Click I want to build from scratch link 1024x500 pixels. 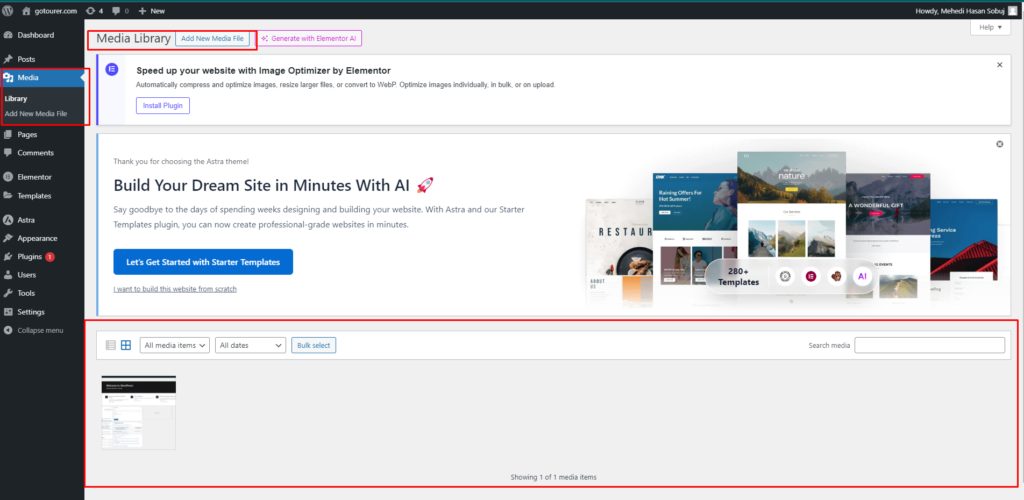[175, 289]
